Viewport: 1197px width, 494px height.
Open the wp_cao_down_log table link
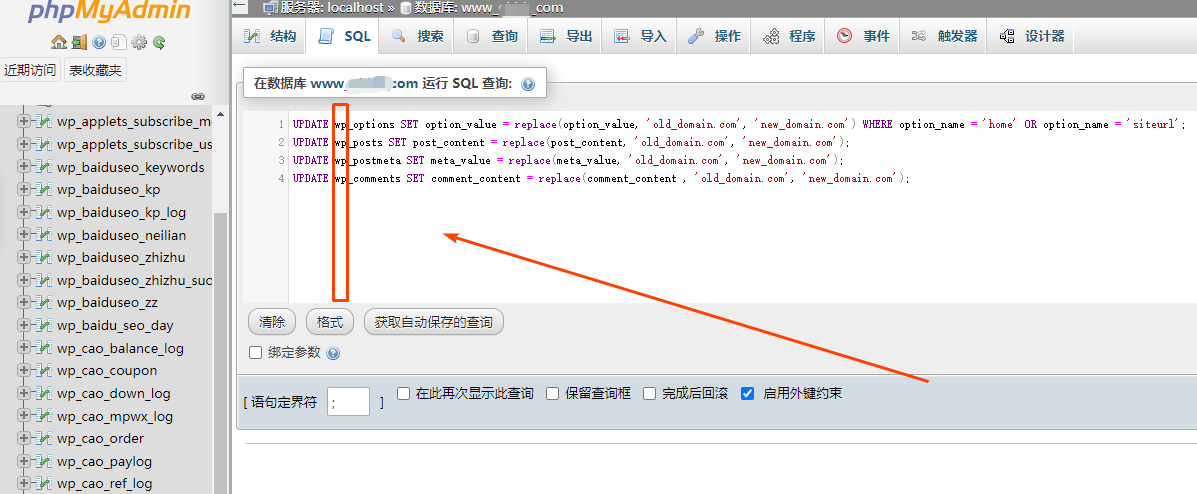pos(114,393)
